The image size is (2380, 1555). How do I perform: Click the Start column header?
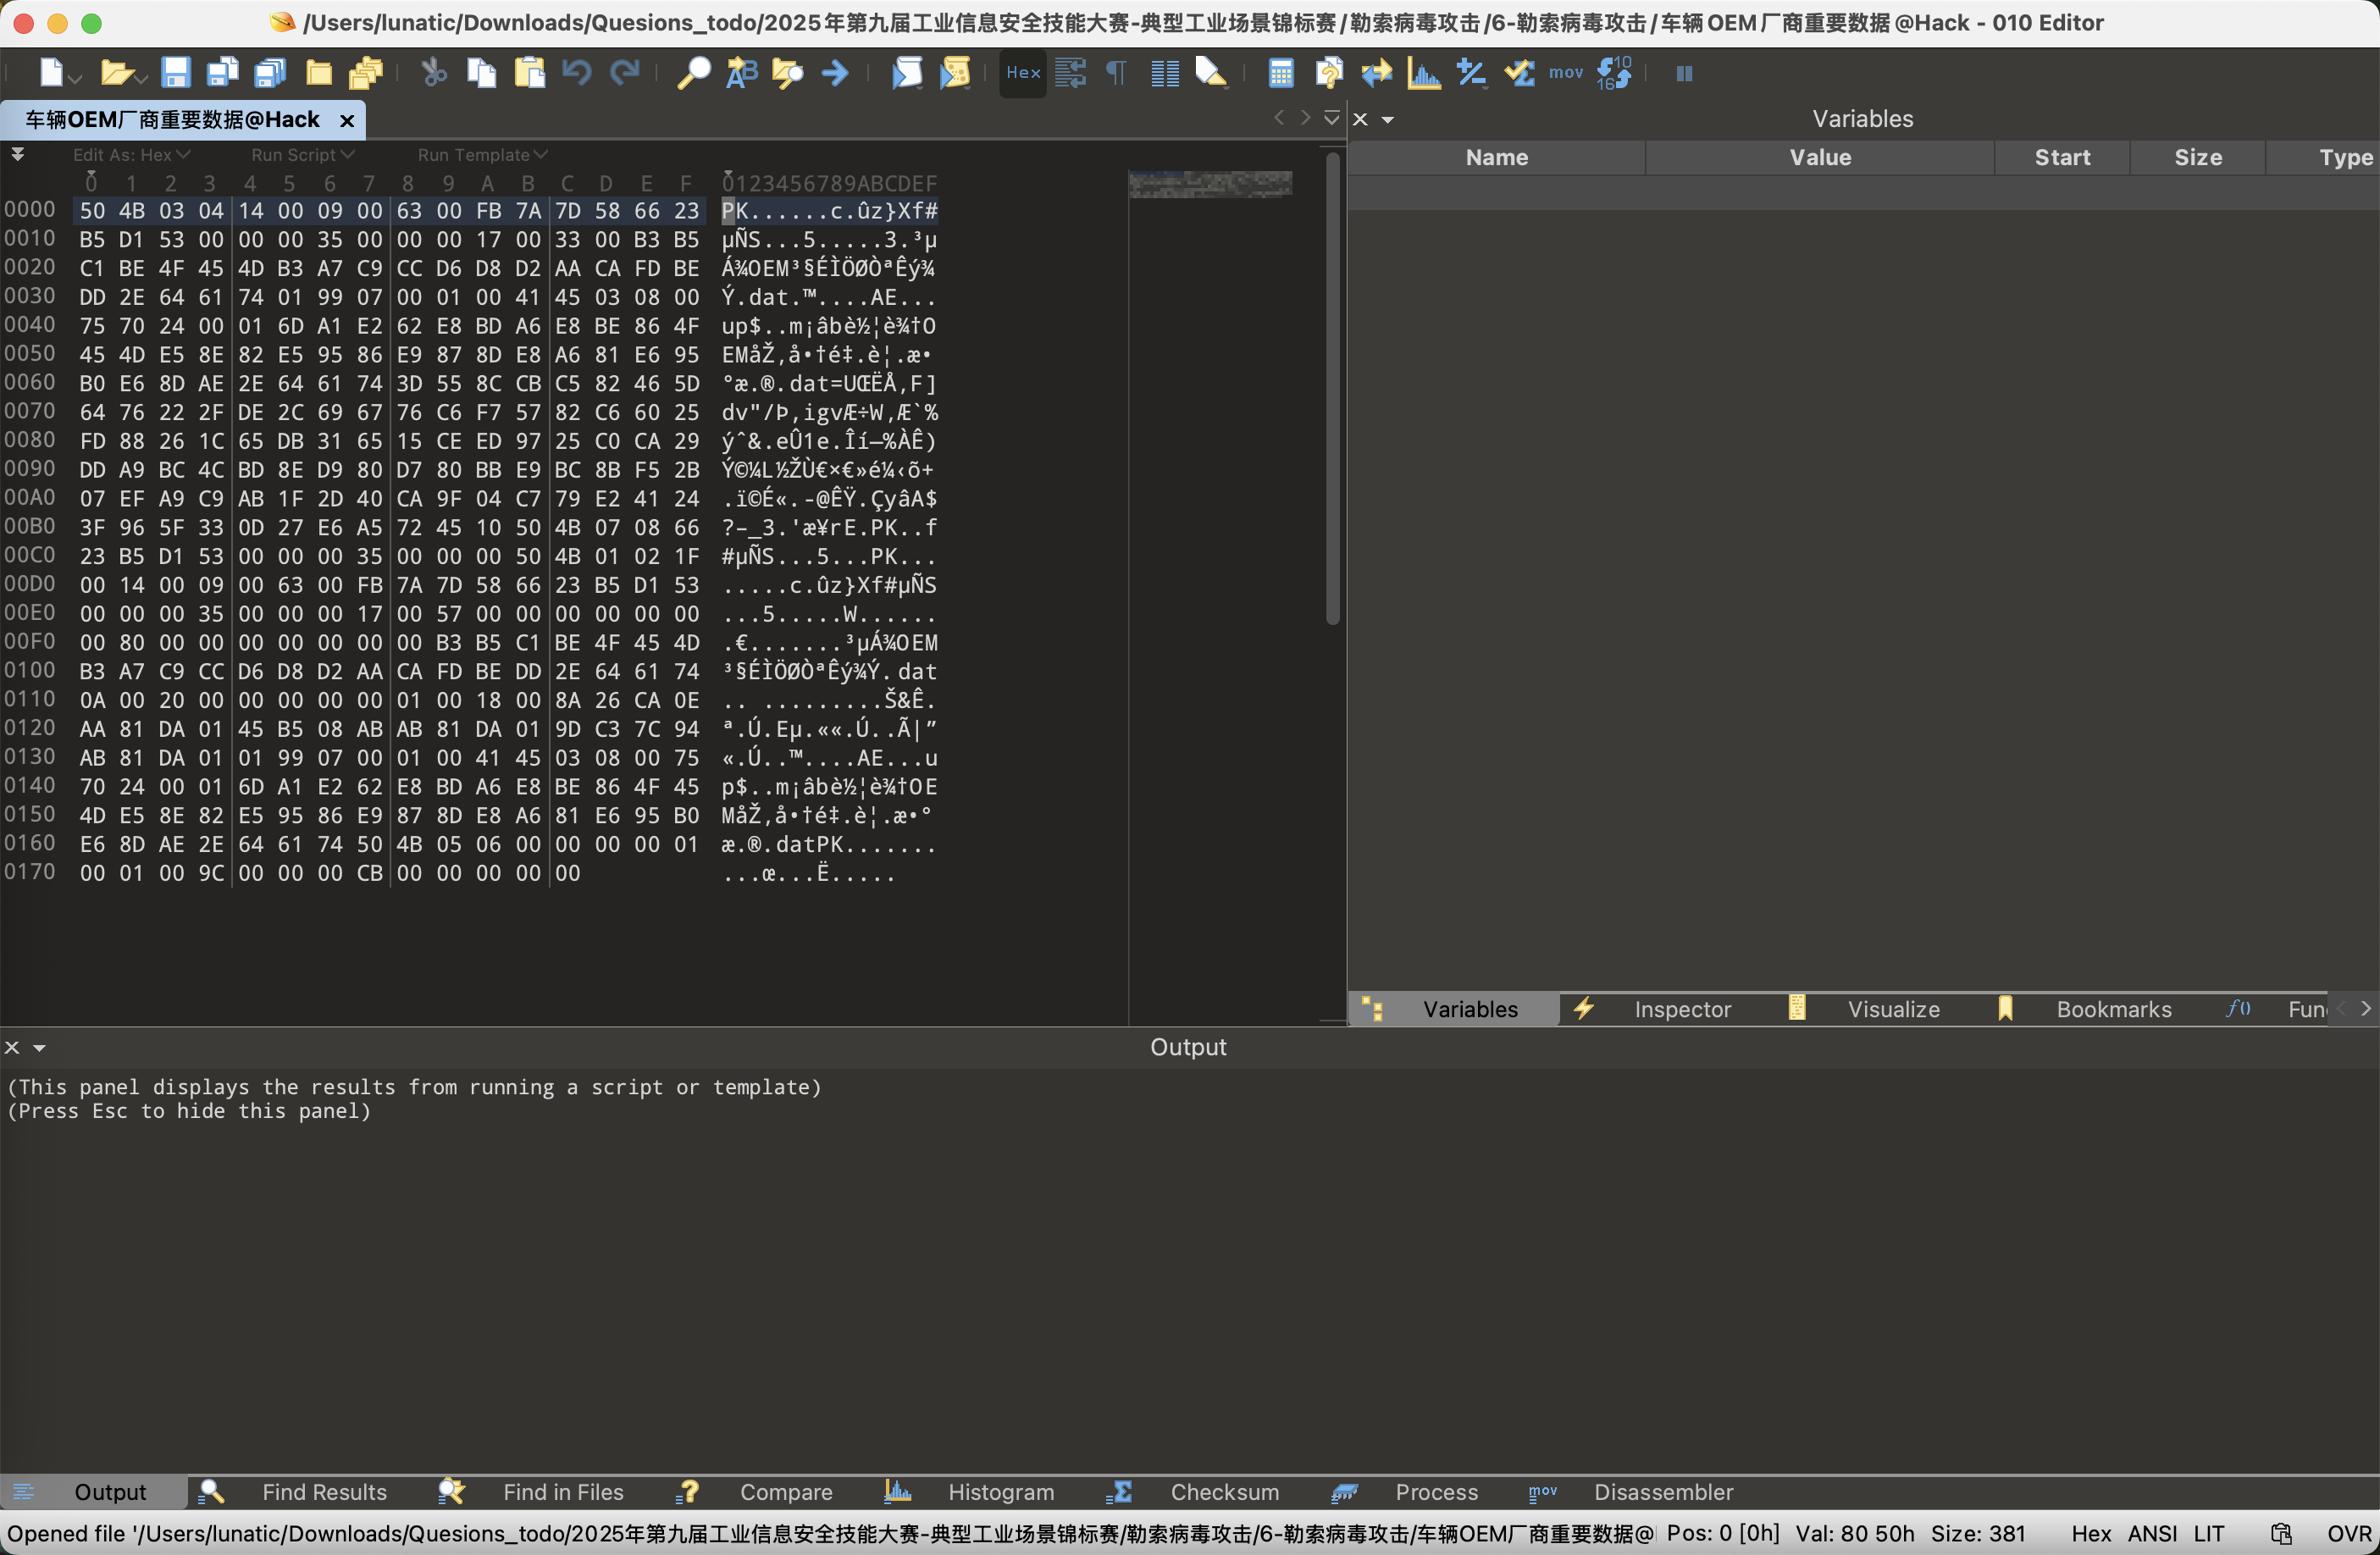(x=2062, y=157)
